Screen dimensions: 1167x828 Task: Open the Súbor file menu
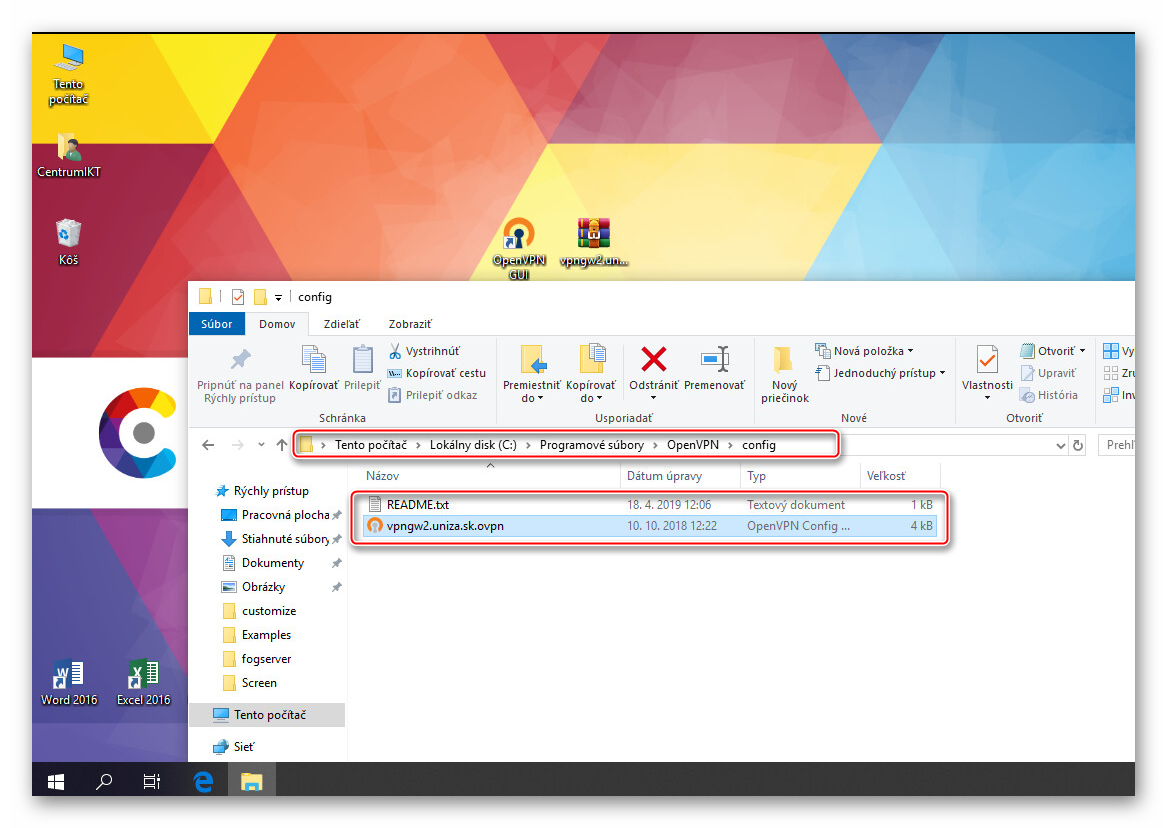216,324
